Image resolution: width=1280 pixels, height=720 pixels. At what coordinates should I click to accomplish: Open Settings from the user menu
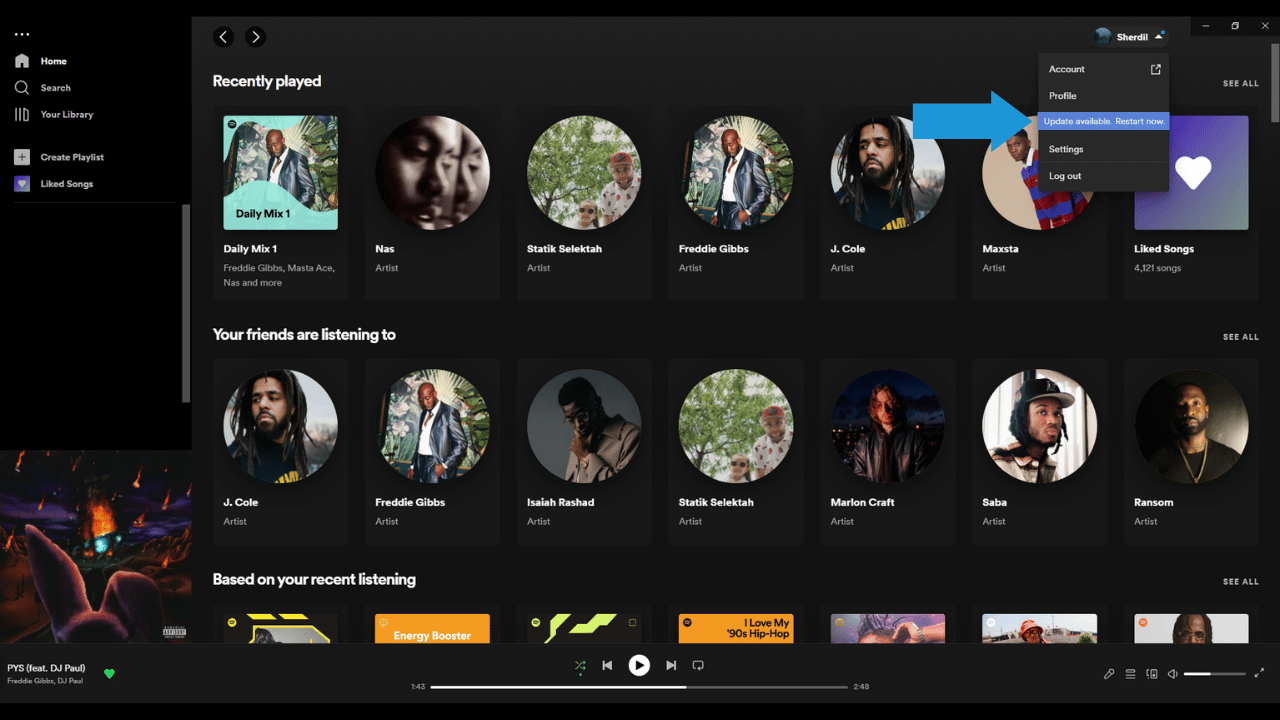1104,149
